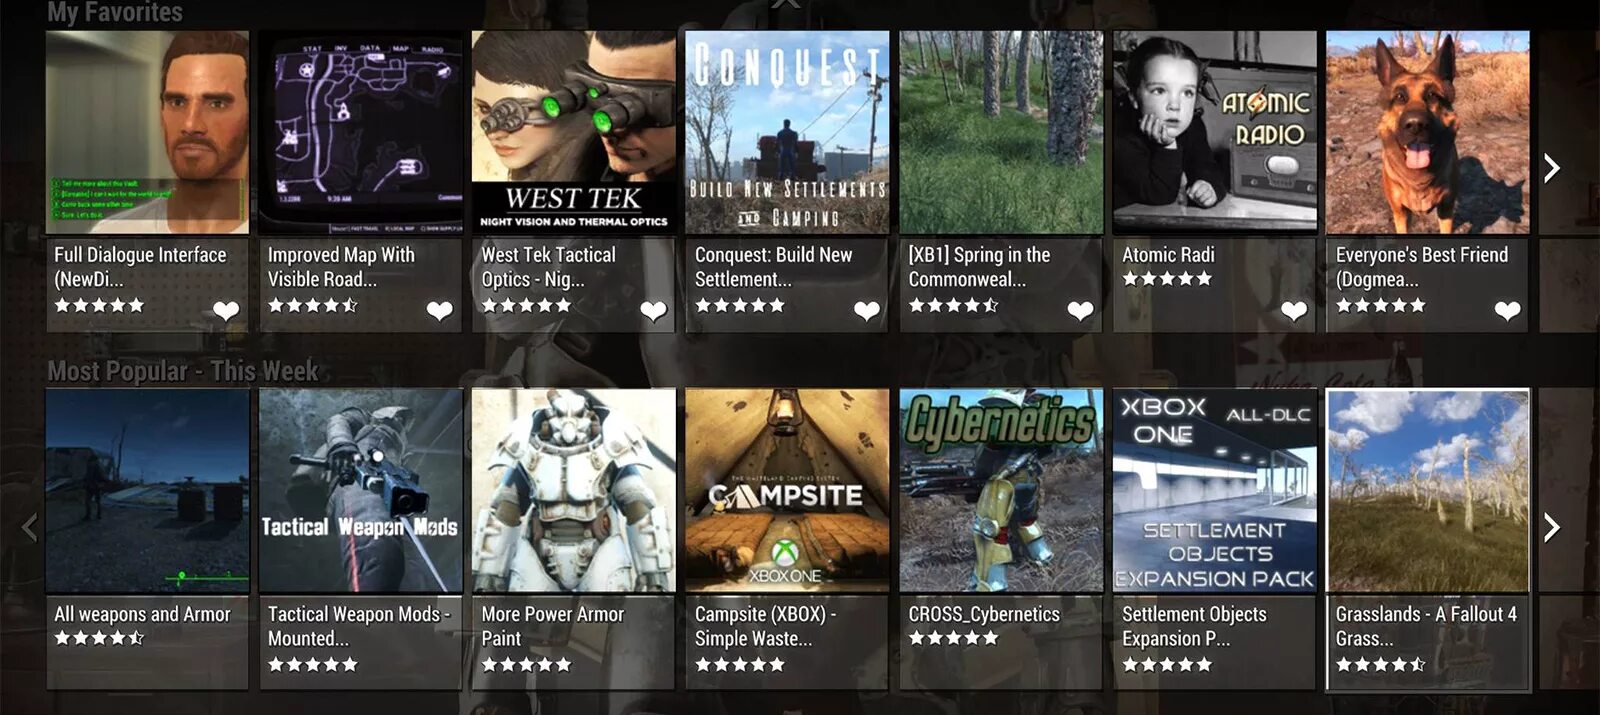Open Grasslands - A Fallout 4 Grass title
This screenshot has width=1600, height=715.
[x=1426, y=626]
